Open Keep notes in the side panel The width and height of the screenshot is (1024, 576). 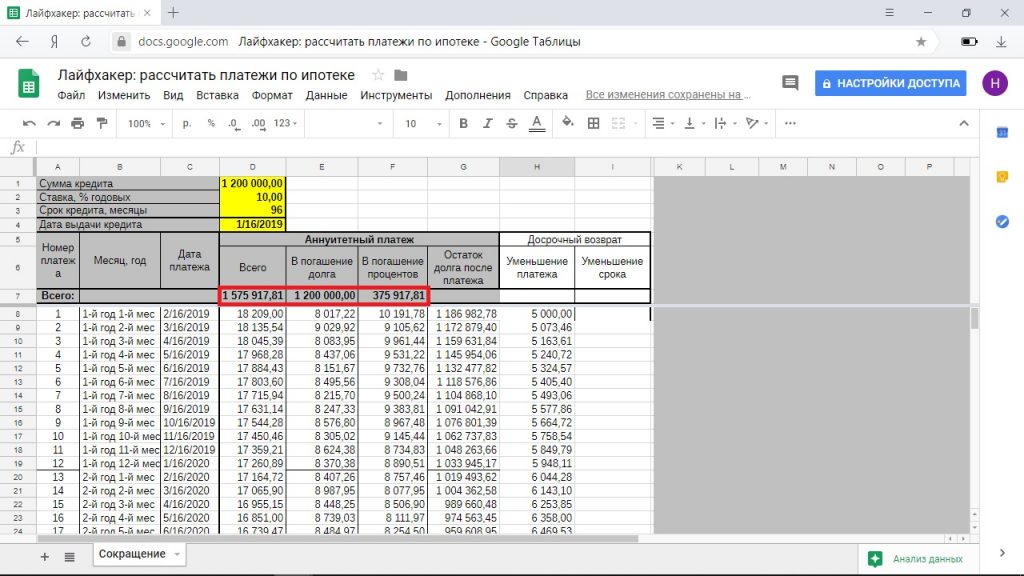coord(1002,177)
